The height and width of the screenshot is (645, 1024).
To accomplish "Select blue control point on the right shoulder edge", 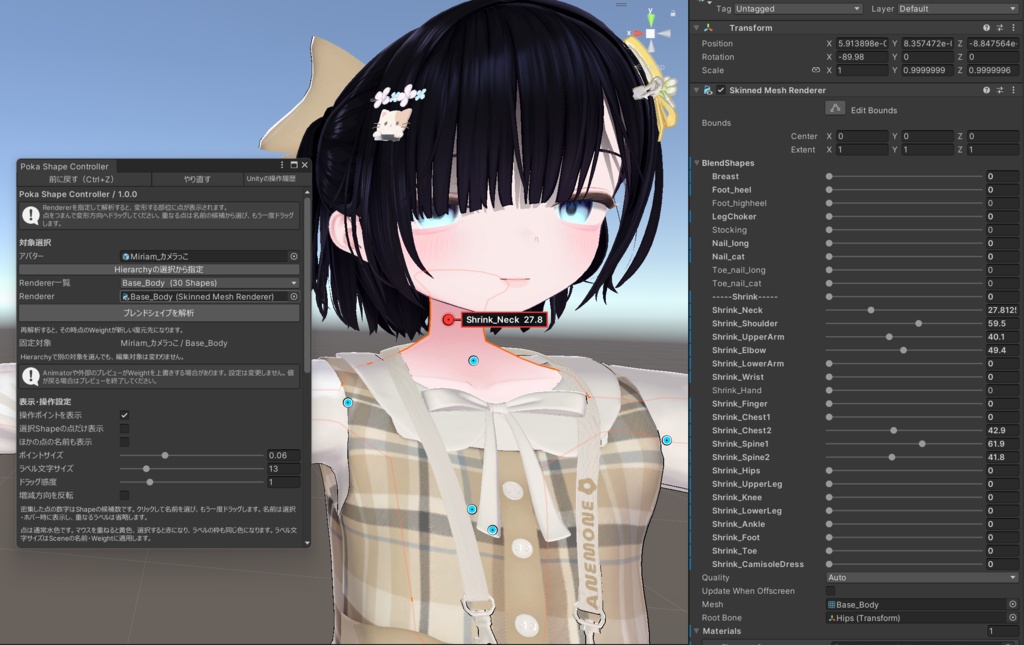I will [x=667, y=441].
